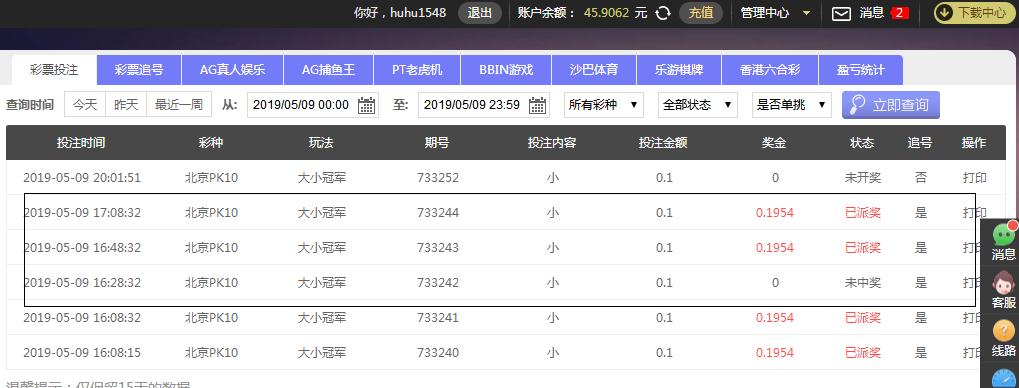Open the green 消息 chat sidebar icon

pyautogui.click(x=1004, y=235)
